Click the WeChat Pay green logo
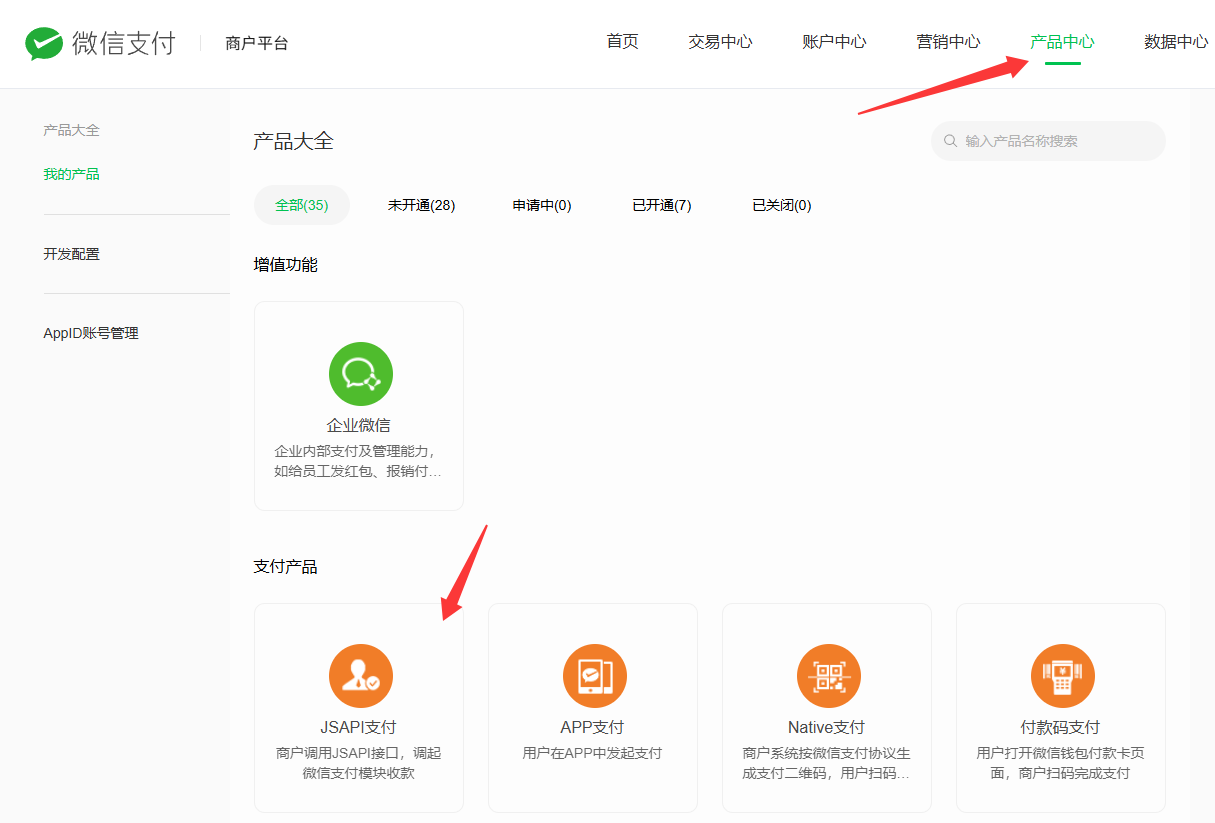This screenshot has width=1215, height=823. (x=45, y=43)
